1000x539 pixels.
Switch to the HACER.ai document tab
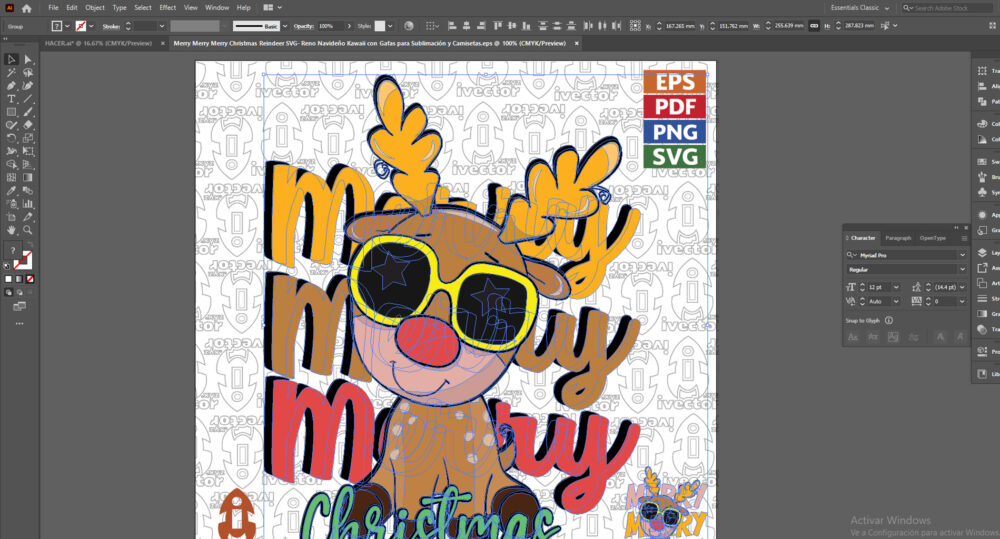tap(99, 43)
